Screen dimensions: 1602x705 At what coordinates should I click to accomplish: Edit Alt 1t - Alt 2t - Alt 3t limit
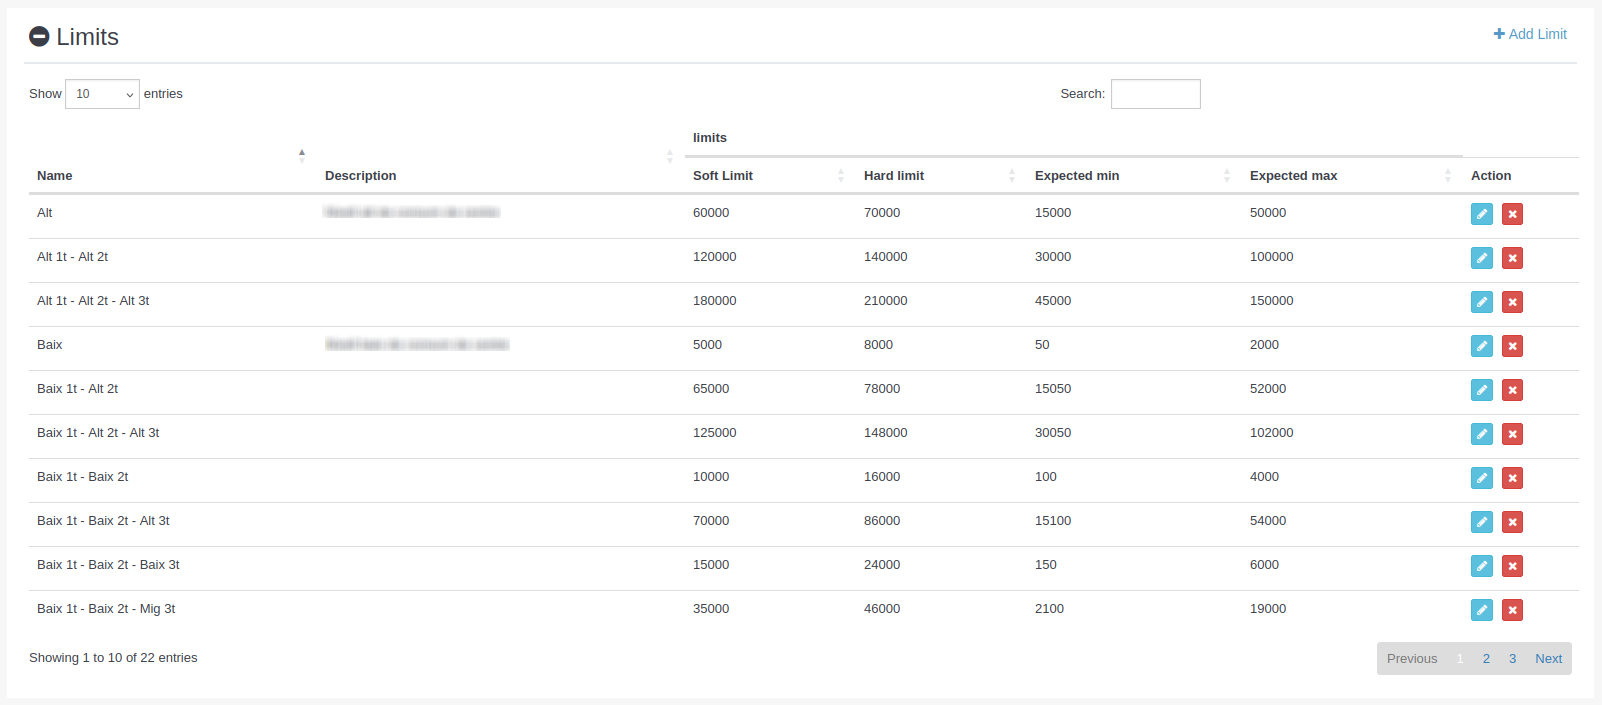coord(1481,302)
